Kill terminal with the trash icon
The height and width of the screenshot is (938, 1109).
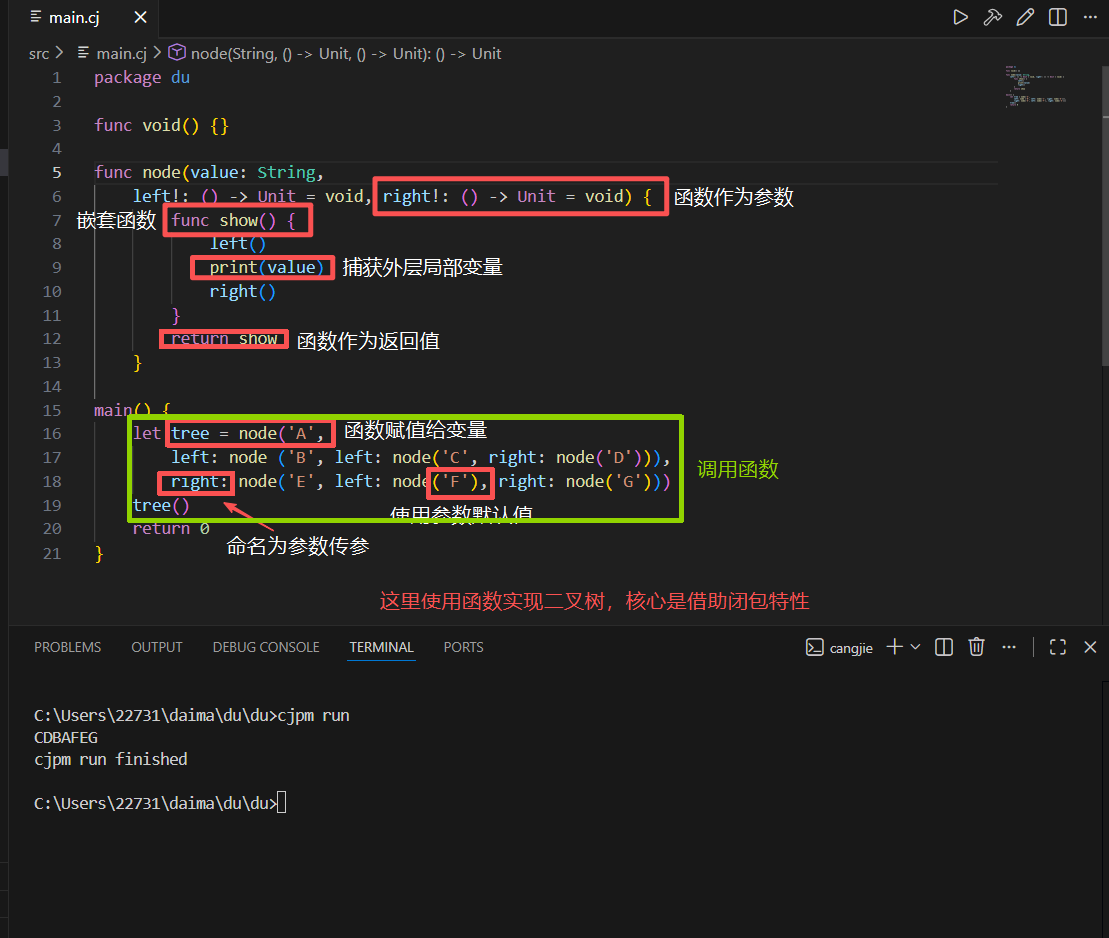976,647
